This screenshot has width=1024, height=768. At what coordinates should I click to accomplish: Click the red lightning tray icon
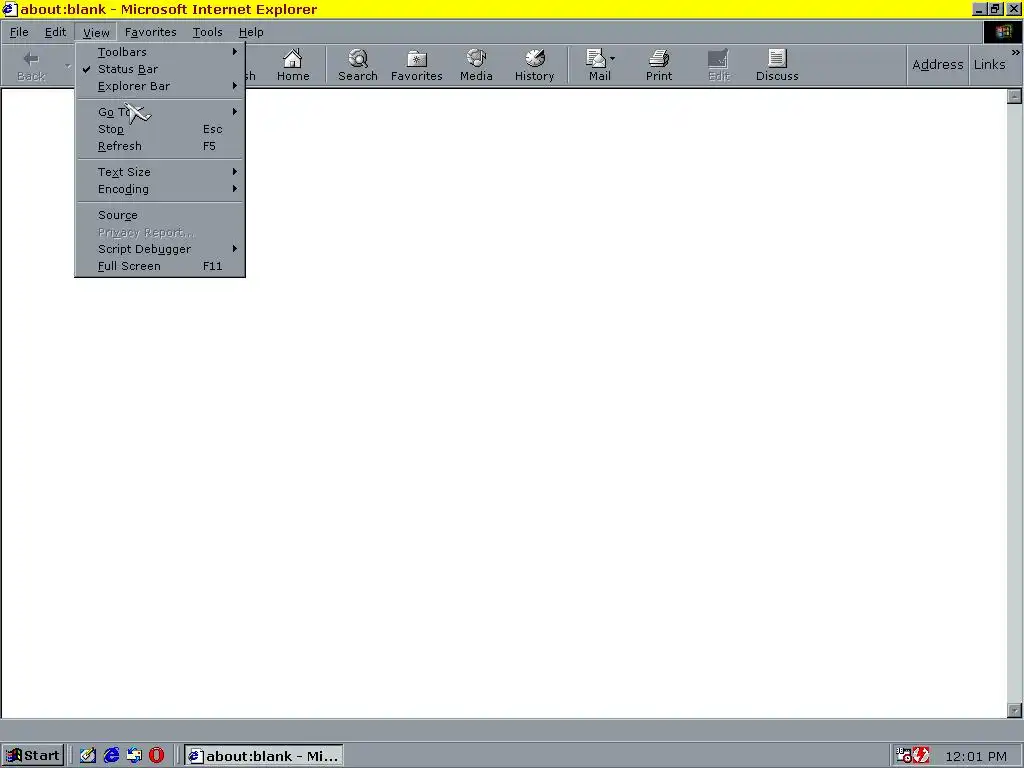[x=921, y=755]
